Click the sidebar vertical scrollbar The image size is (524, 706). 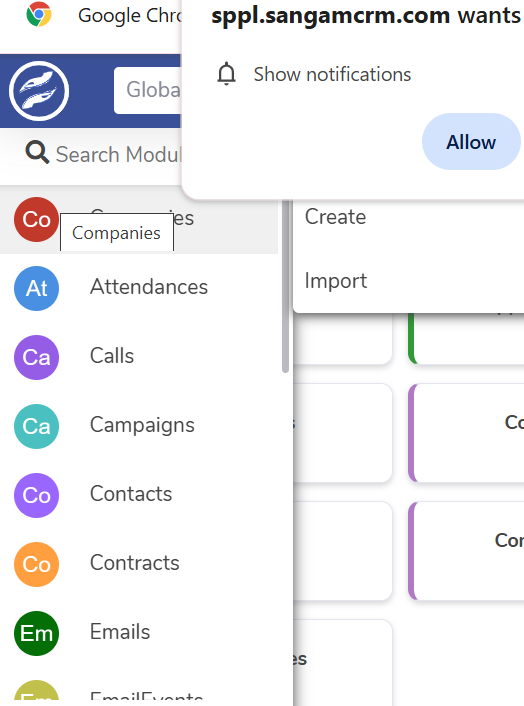[285, 287]
